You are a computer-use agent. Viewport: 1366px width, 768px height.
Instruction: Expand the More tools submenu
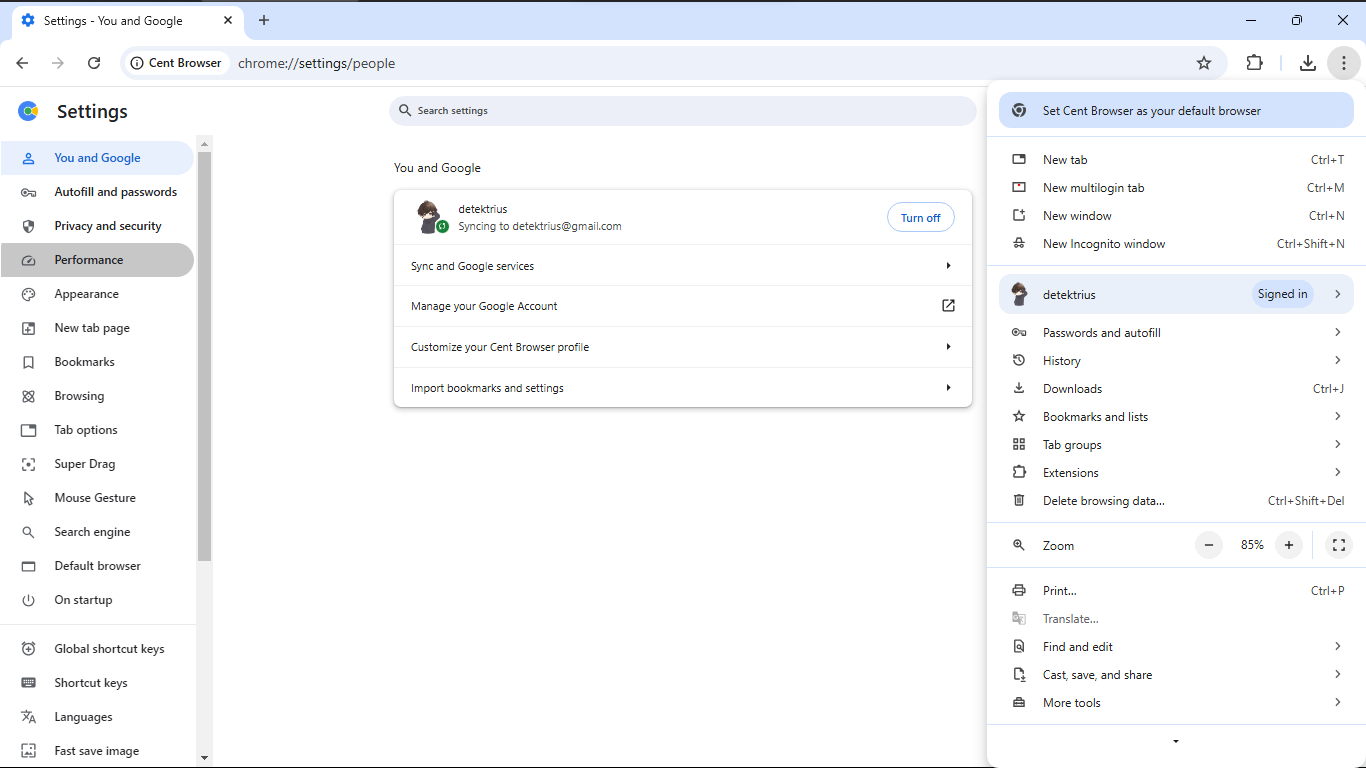(x=1175, y=703)
